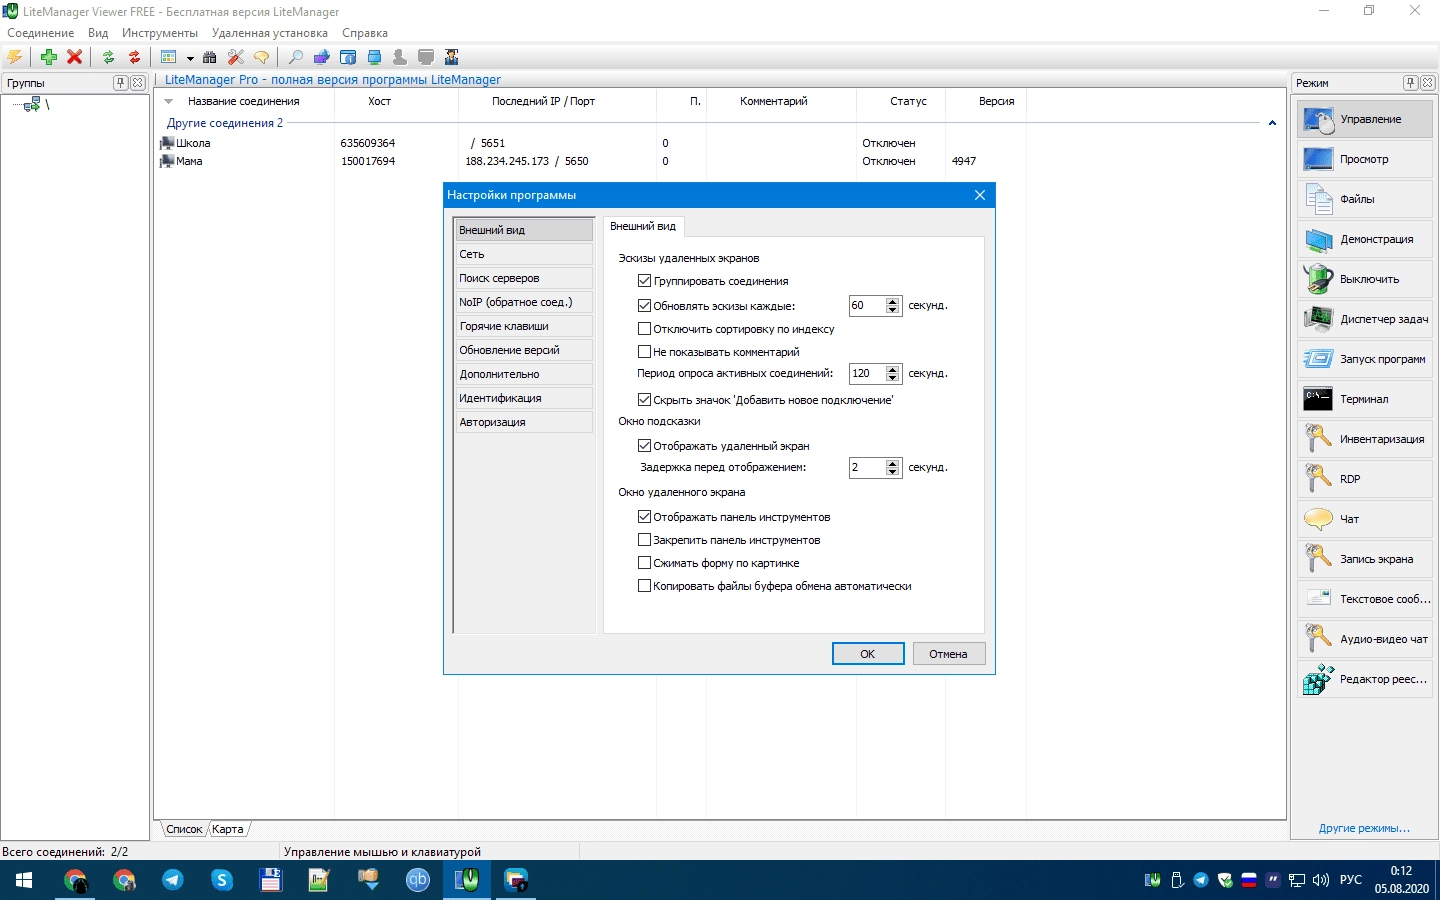Select the Инвентаризация mode
Viewport: 1440px width, 900px height.
pos(1365,439)
